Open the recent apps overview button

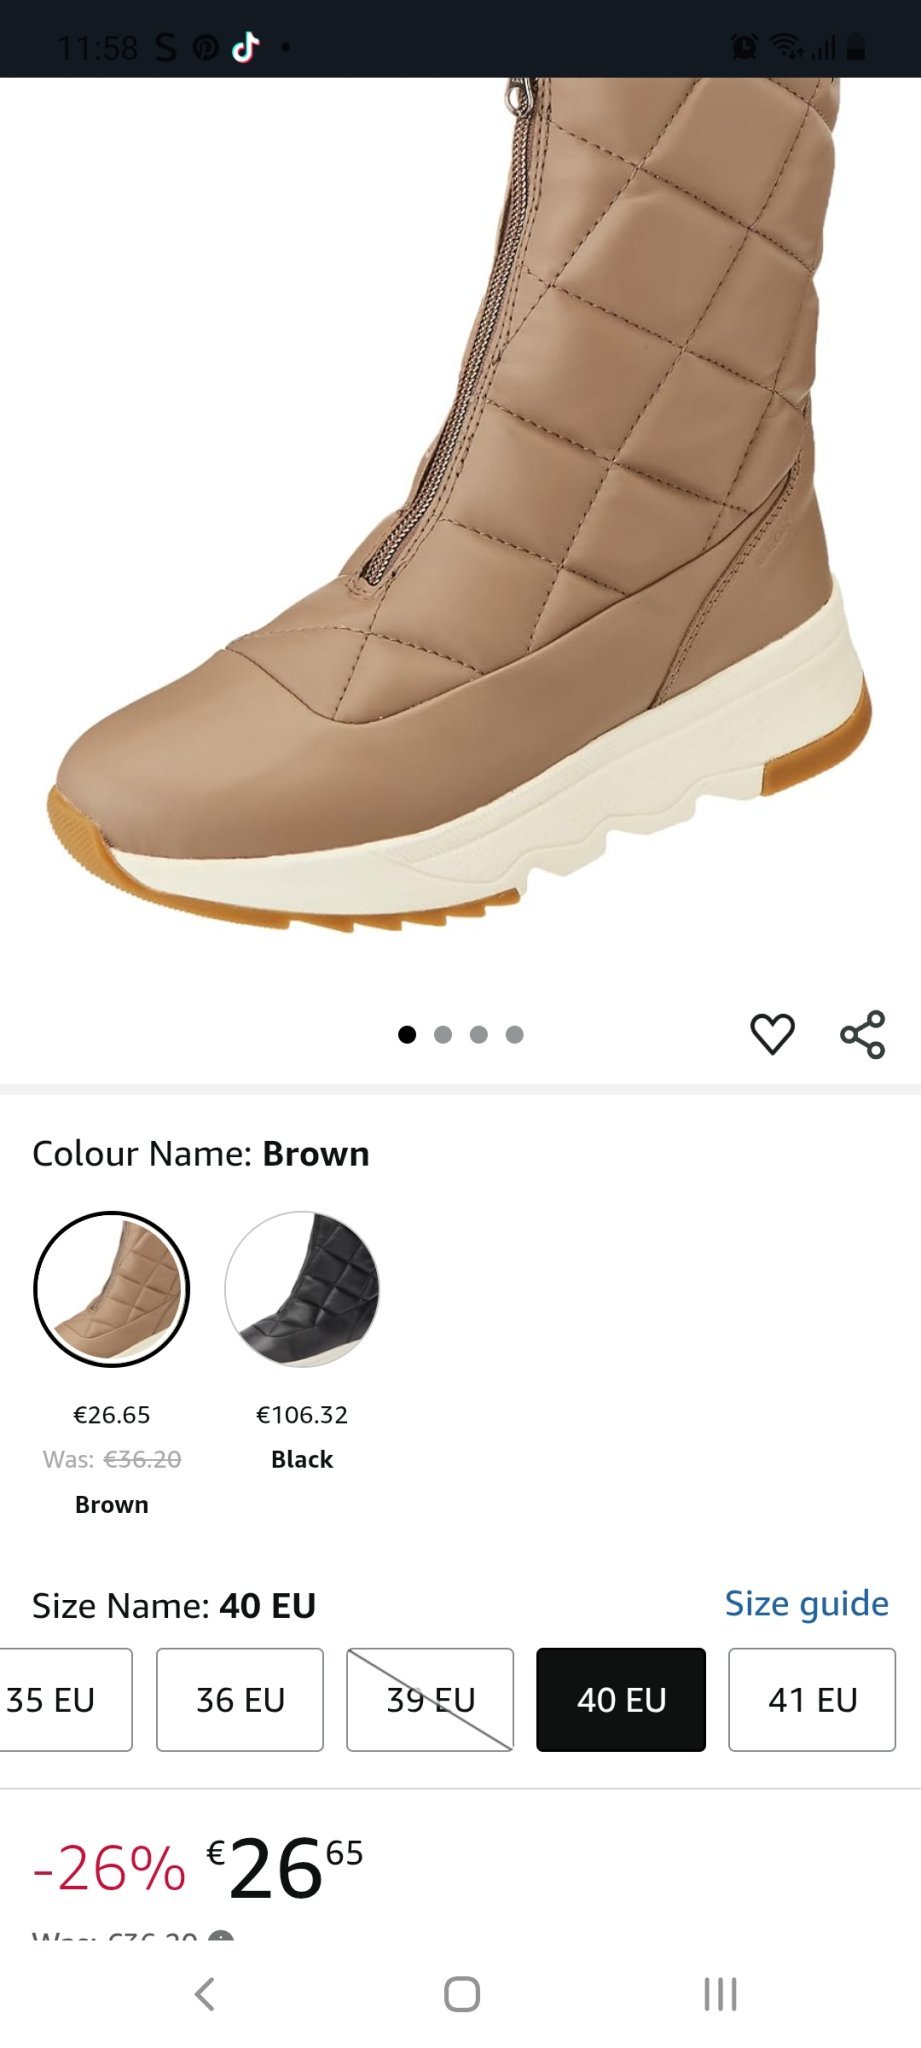point(720,1993)
